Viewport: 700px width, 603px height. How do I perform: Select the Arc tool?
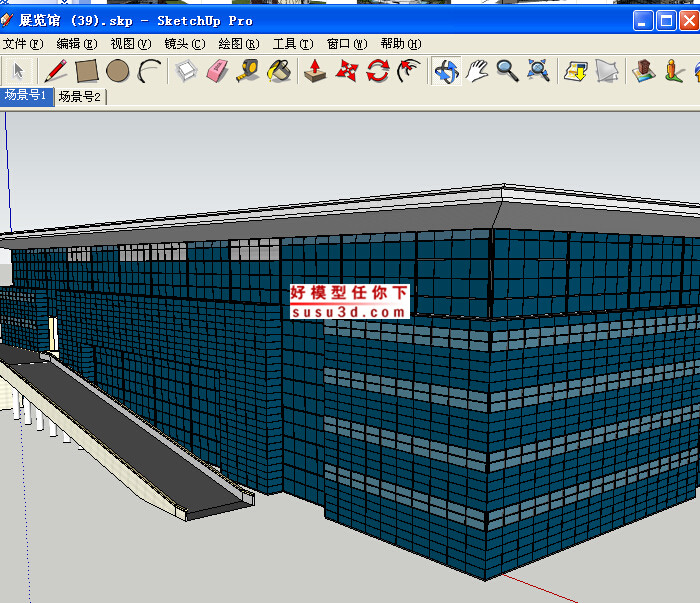[x=149, y=71]
